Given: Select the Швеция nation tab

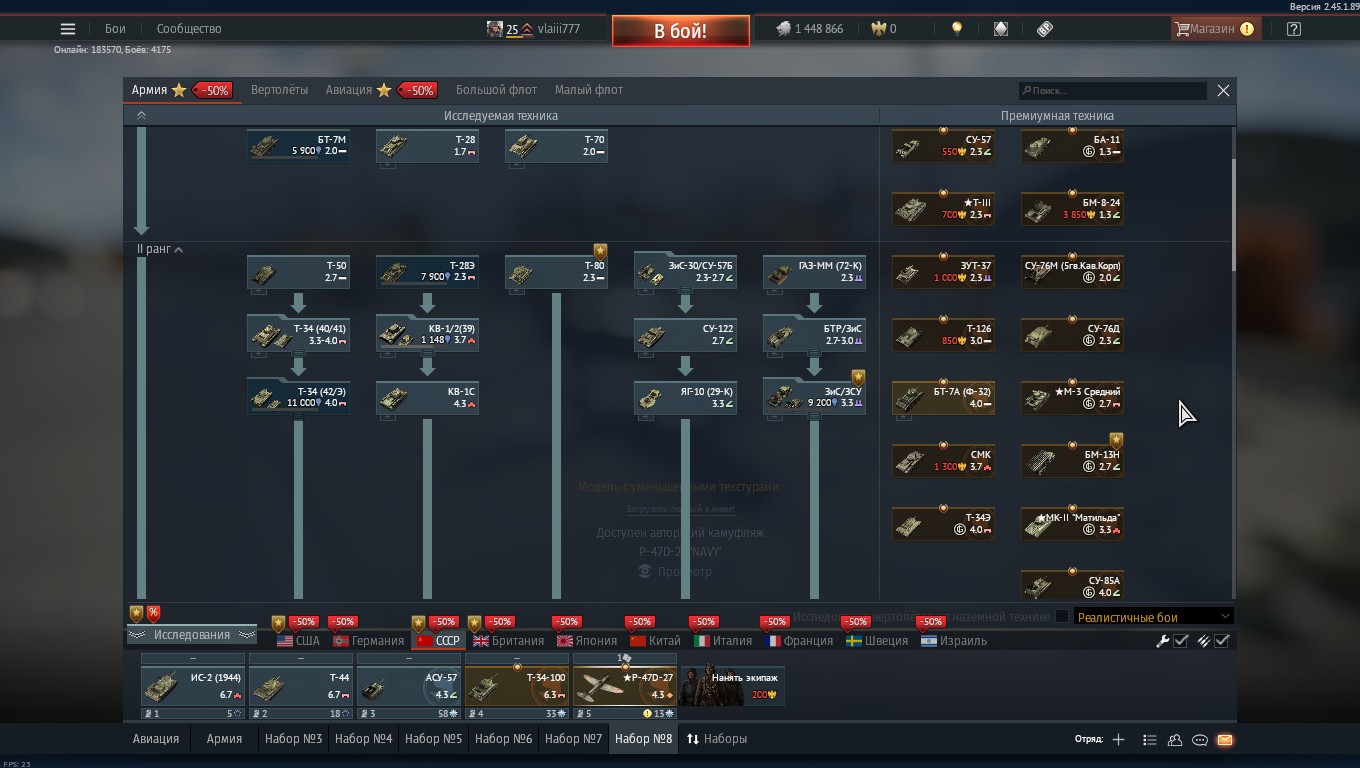Looking at the screenshot, I should coord(877,641).
